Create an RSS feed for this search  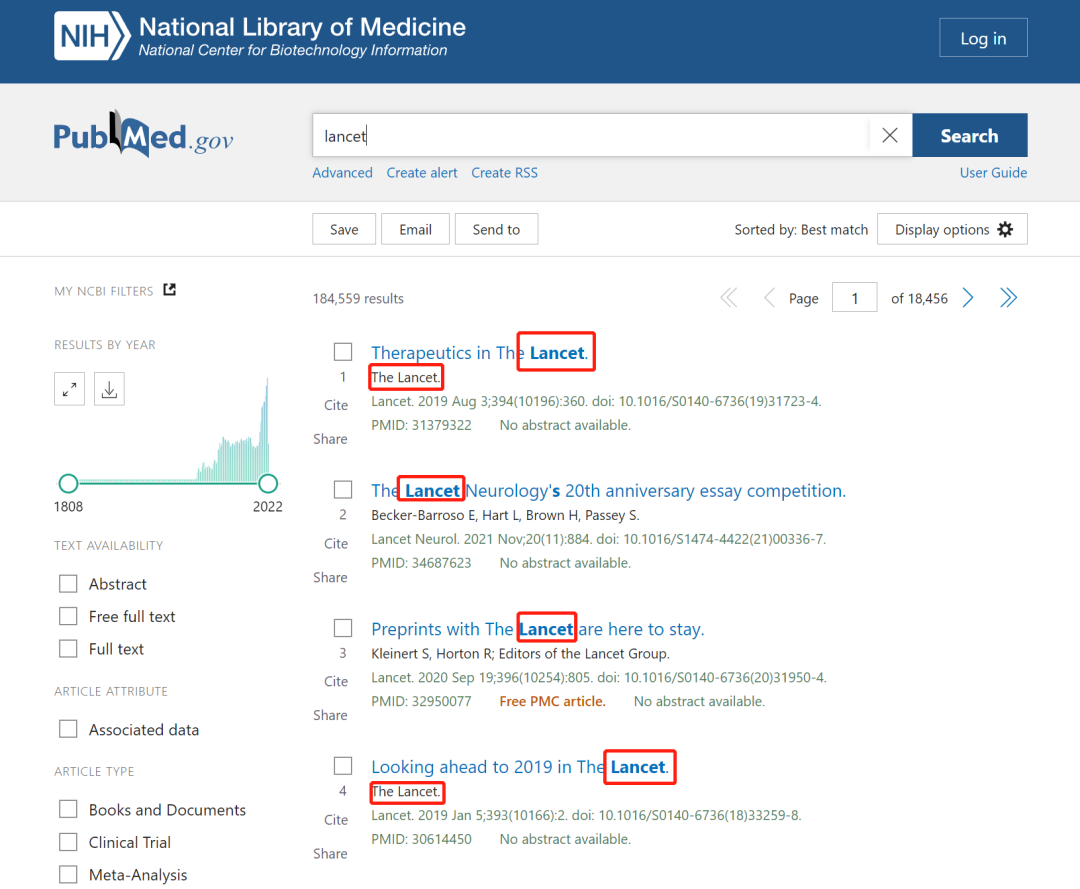(x=504, y=172)
